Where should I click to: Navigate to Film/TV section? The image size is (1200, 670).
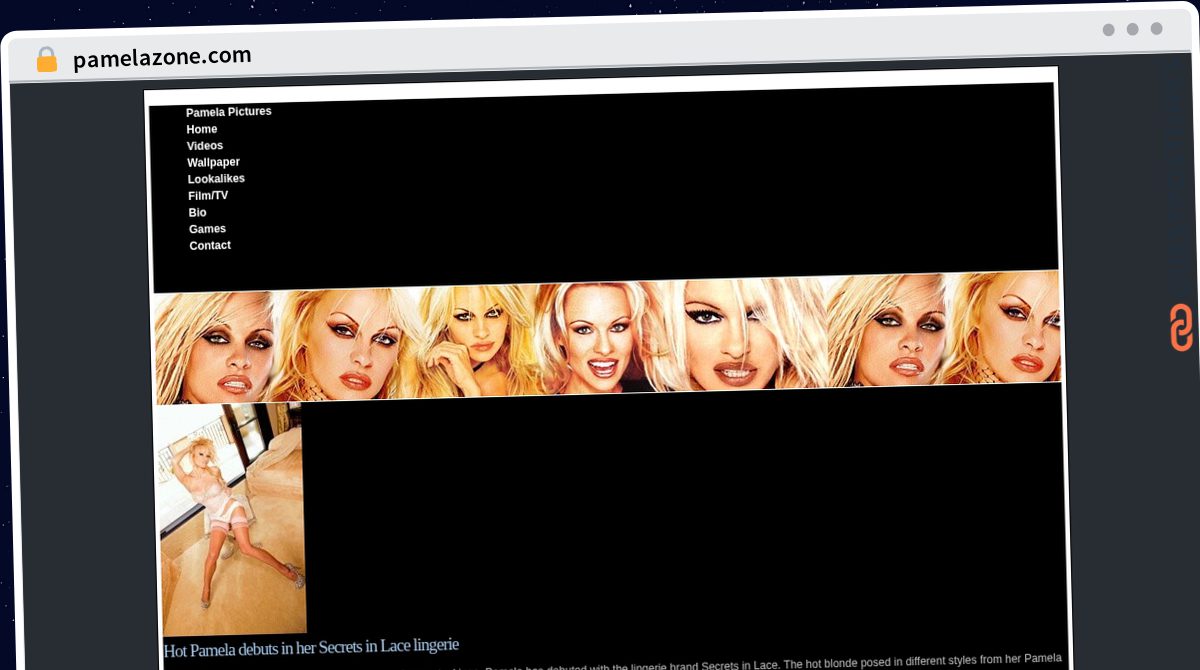pyautogui.click(x=208, y=196)
